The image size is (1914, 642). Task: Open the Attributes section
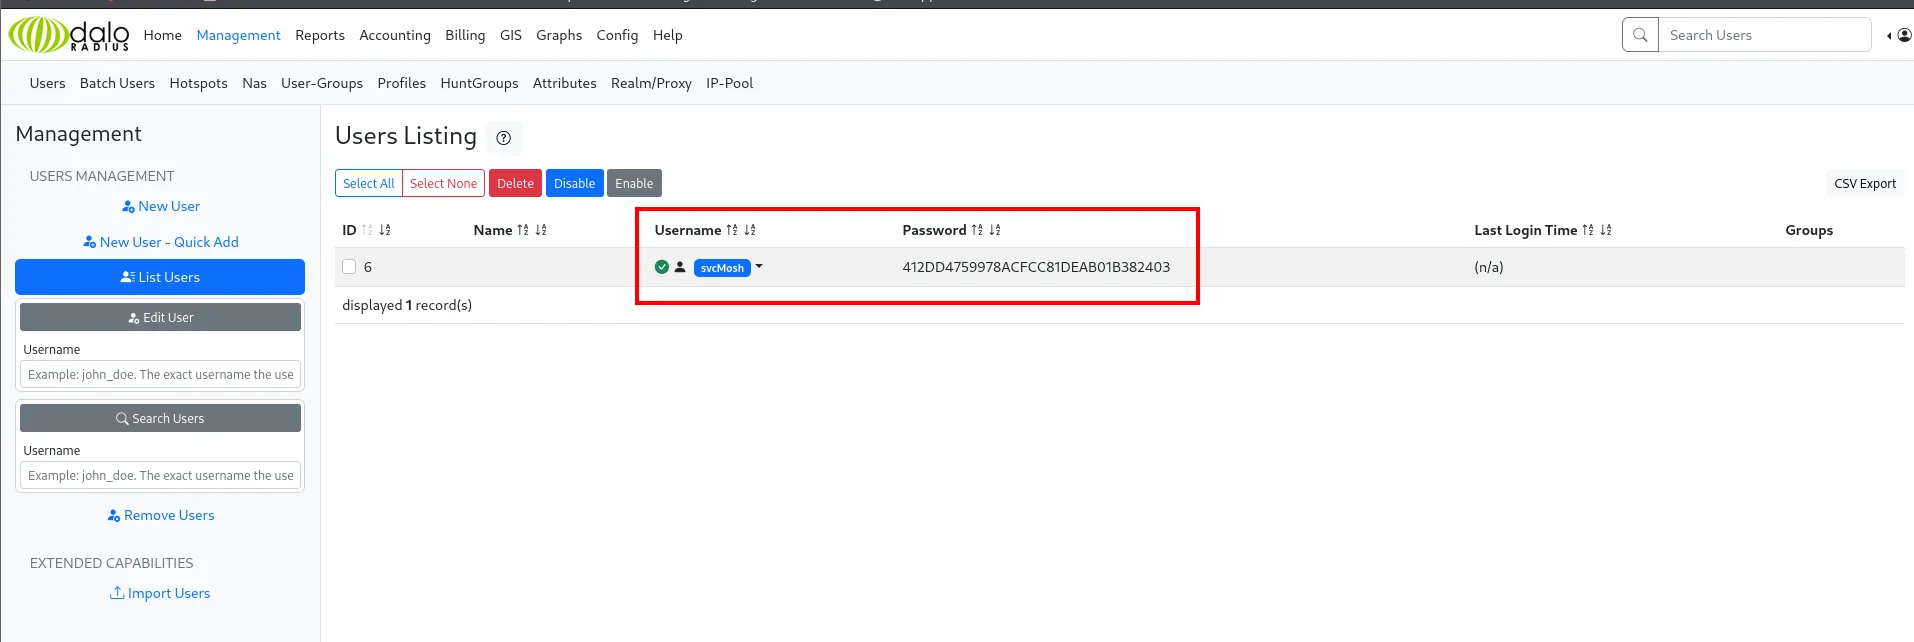564,83
